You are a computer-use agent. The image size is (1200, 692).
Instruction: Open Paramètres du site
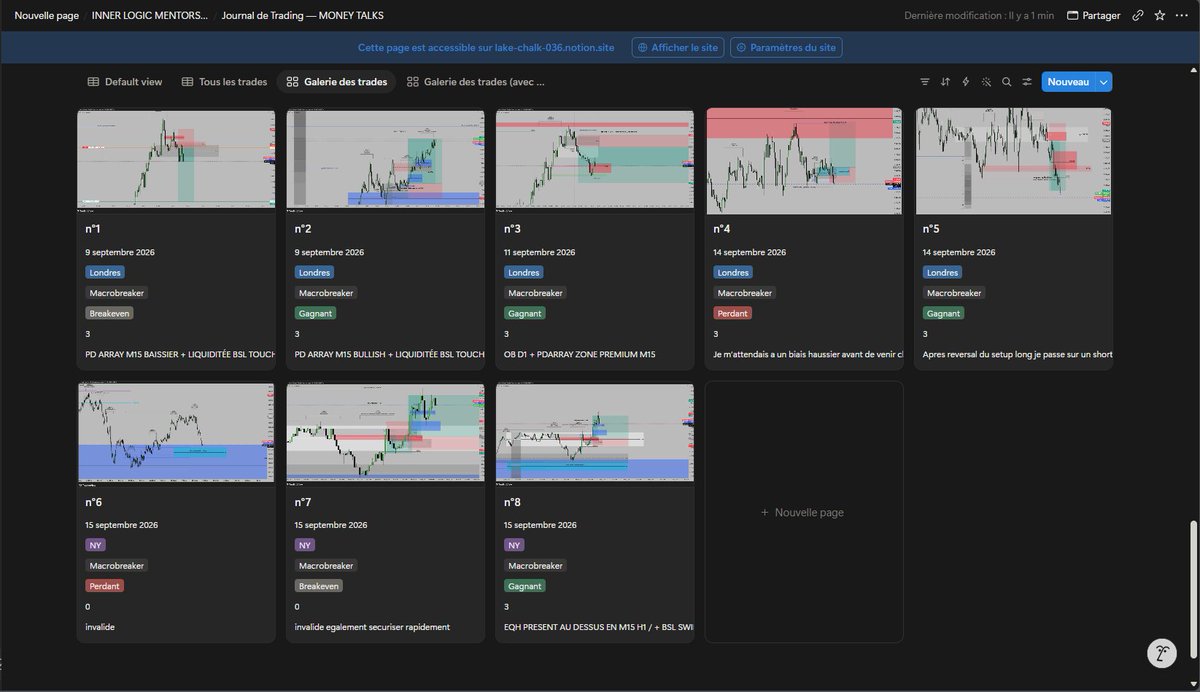(787, 47)
